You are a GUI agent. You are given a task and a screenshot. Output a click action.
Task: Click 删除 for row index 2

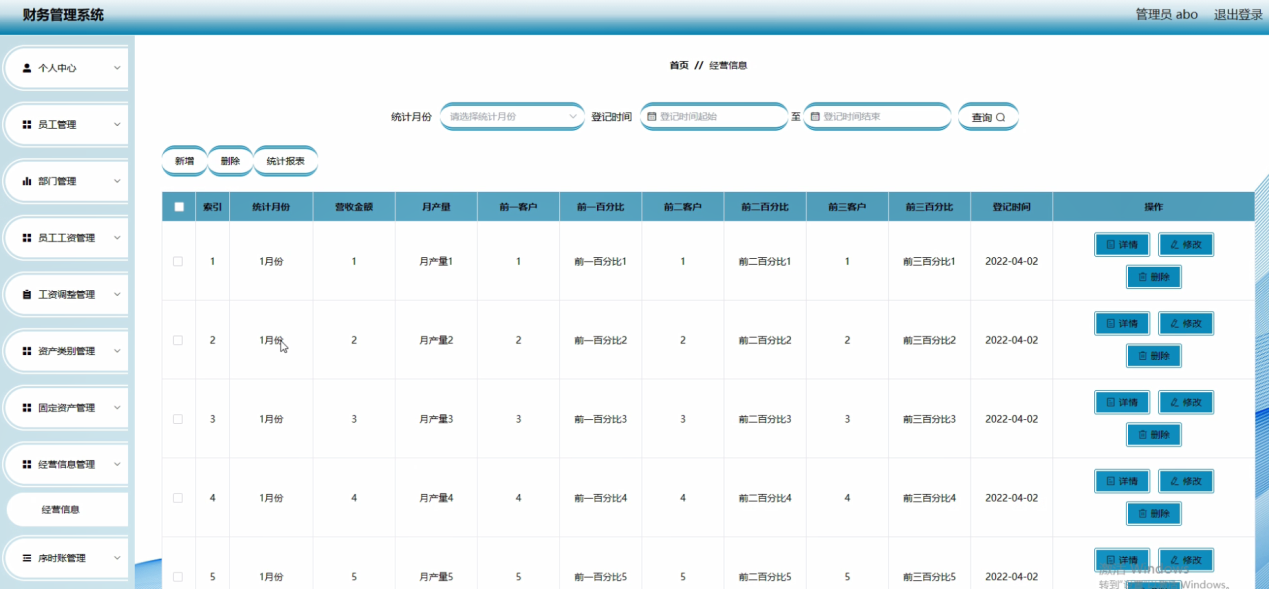pyautogui.click(x=1154, y=356)
